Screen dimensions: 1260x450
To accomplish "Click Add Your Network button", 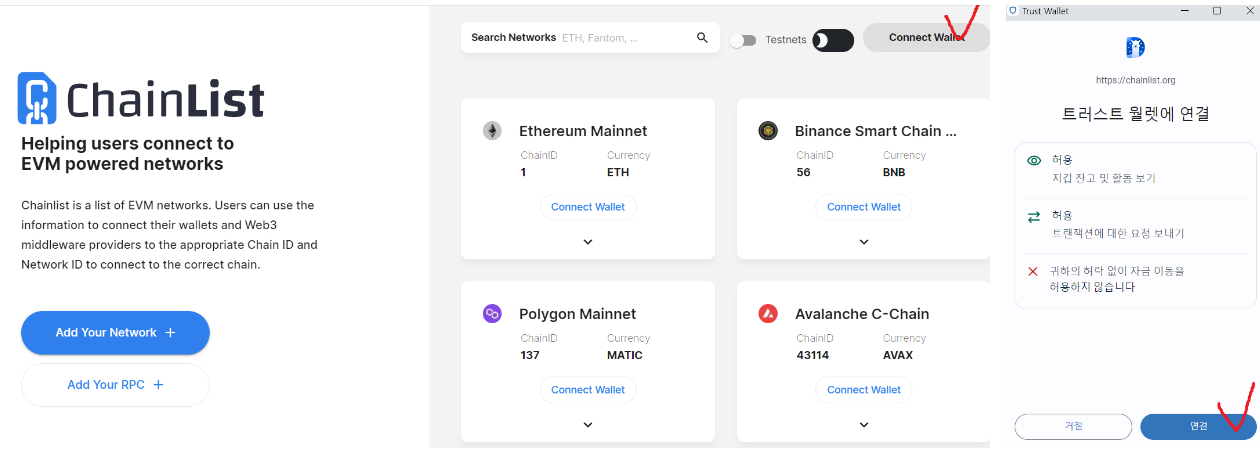I will point(115,333).
